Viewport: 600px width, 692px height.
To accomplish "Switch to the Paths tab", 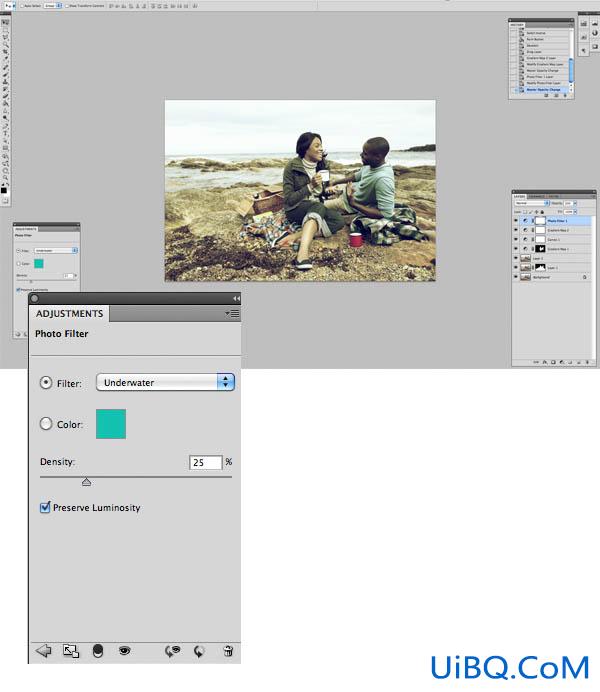I will point(554,196).
